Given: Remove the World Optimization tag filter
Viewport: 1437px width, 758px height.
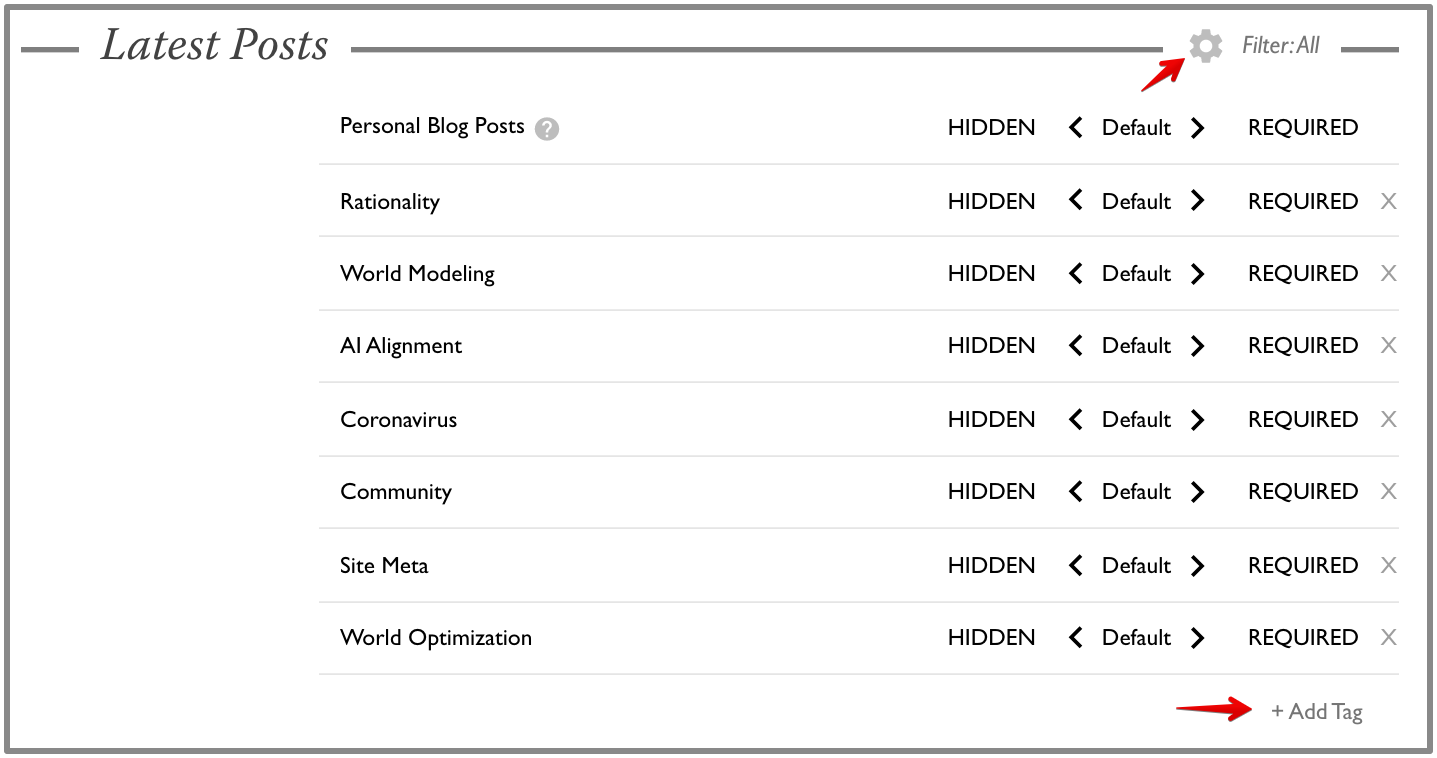Looking at the screenshot, I should [x=1388, y=638].
